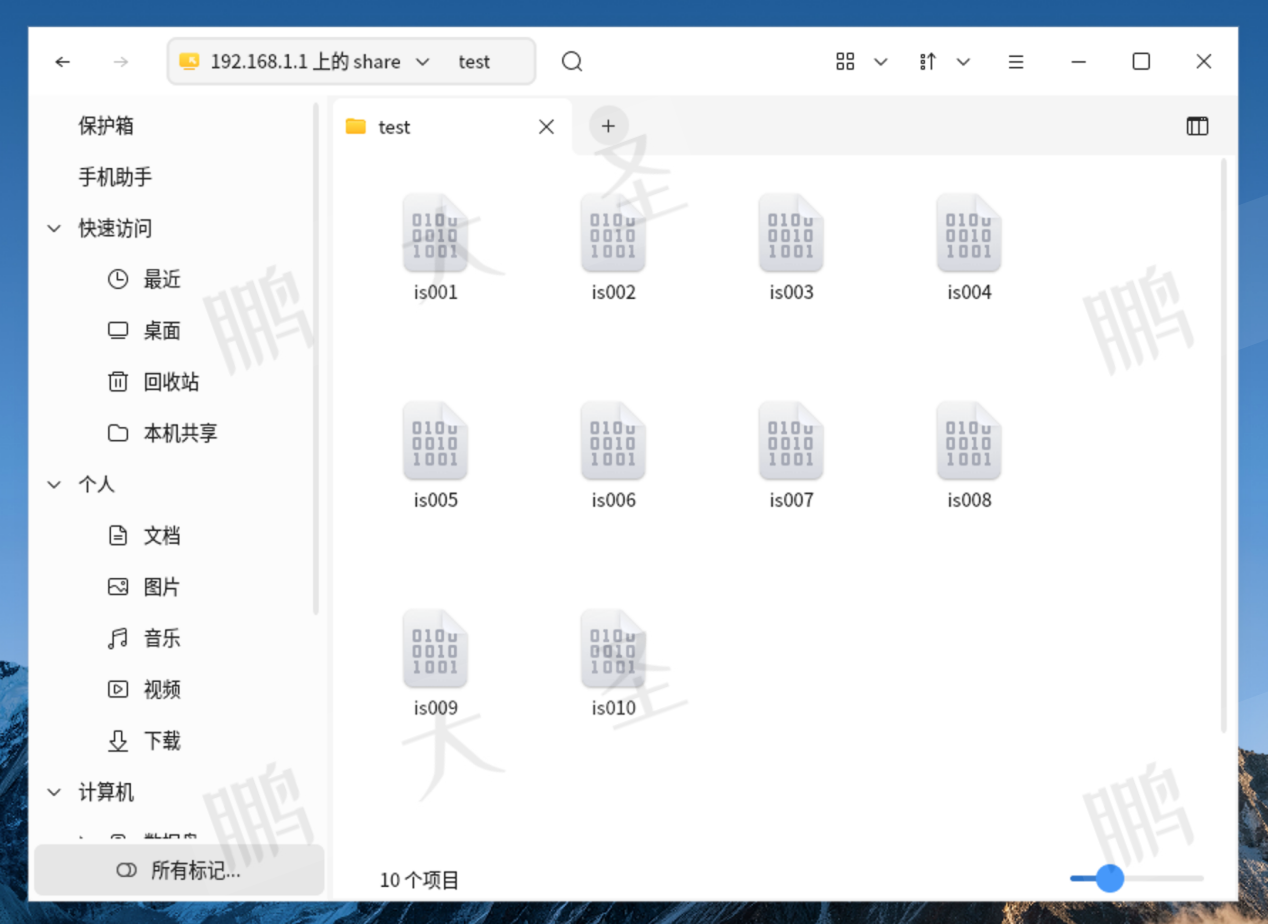Maximize the file manager window

point(1141,62)
